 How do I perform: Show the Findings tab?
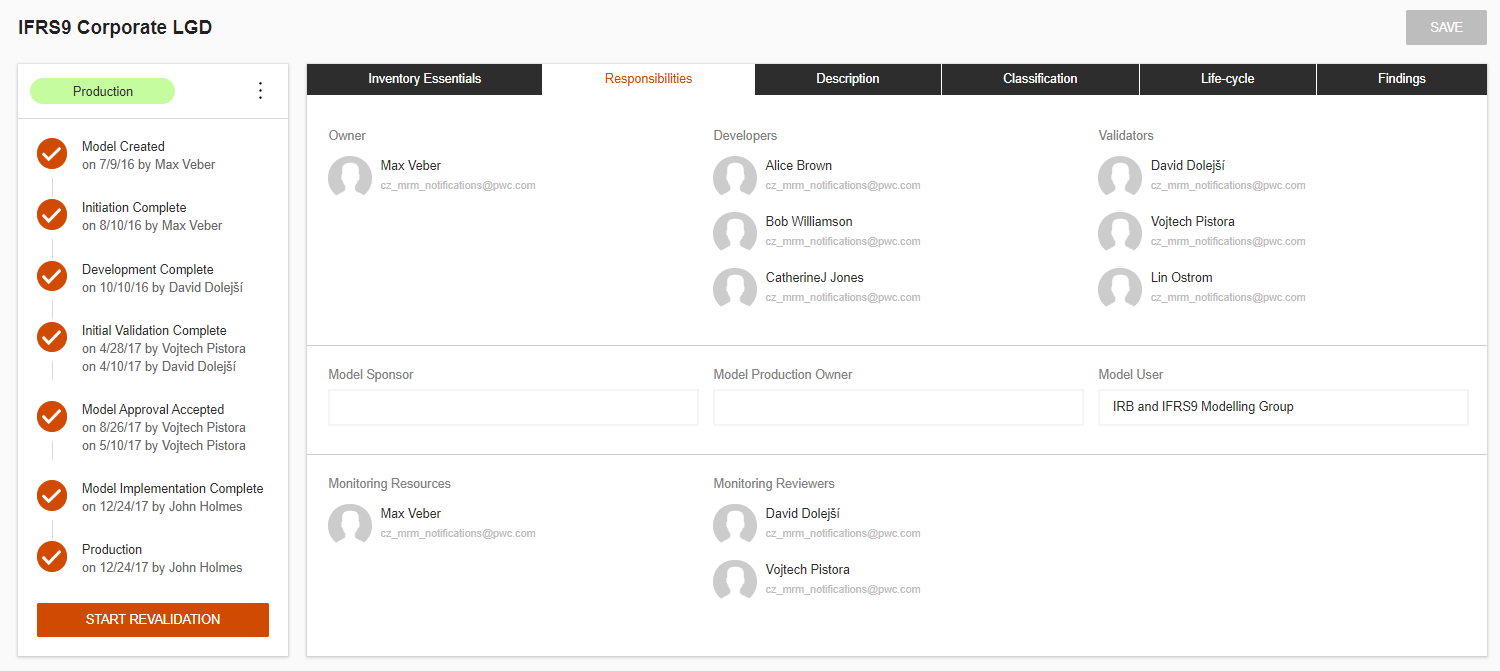click(x=1401, y=79)
